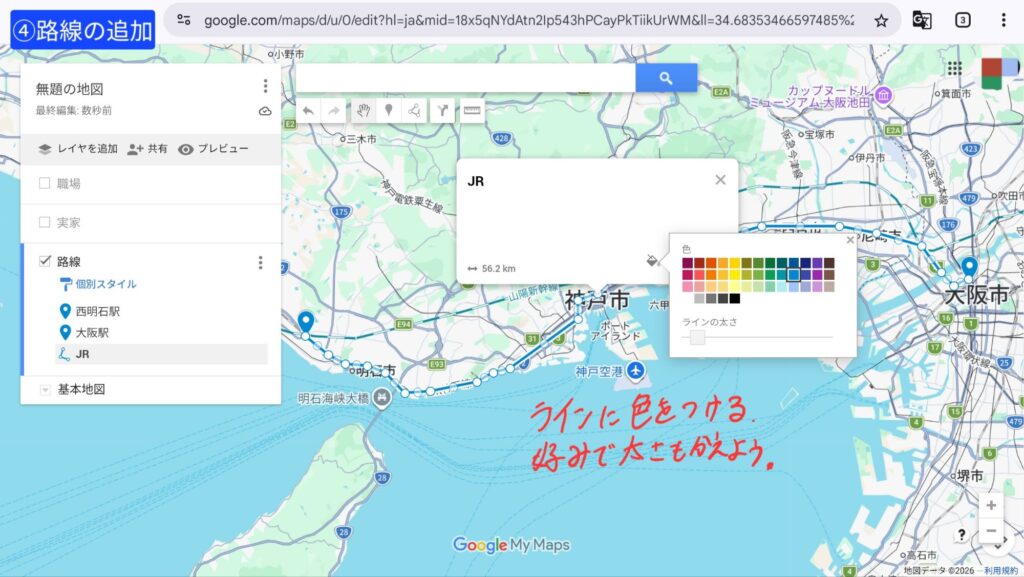Choose the add marker pin tool
The width and height of the screenshot is (1024, 577).
(x=389, y=111)
